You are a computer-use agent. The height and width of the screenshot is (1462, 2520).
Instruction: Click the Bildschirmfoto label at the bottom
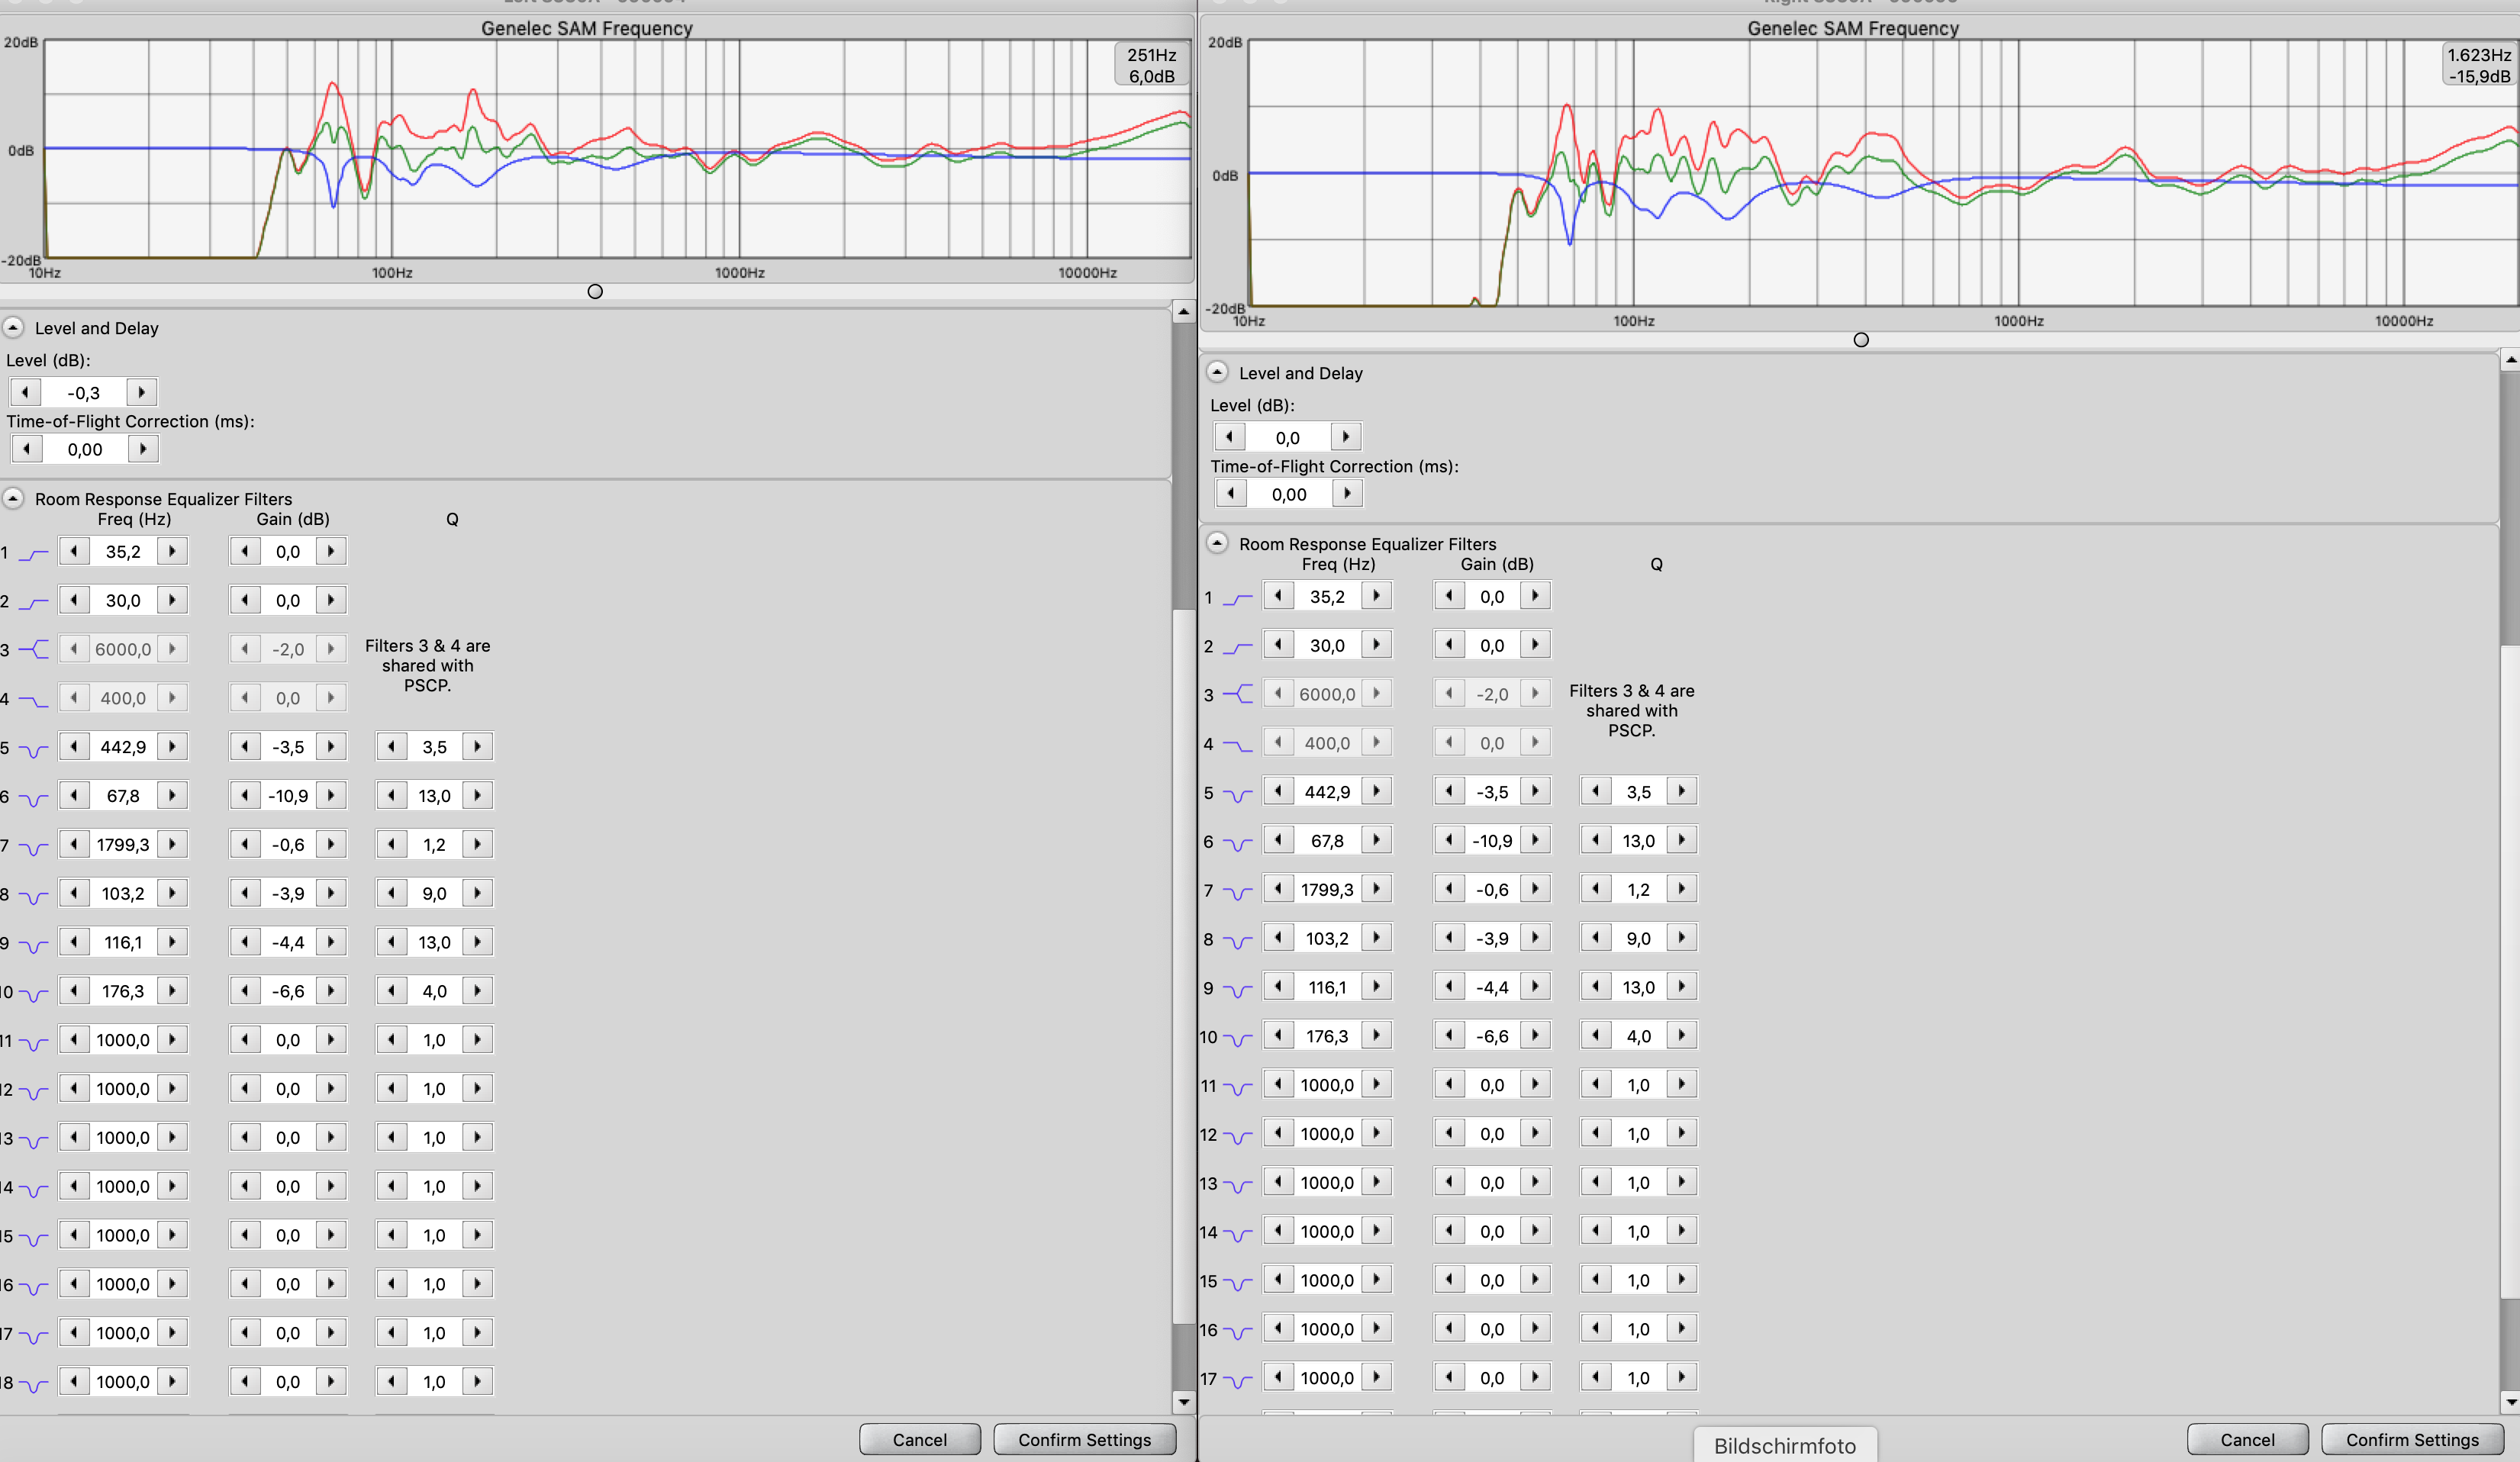(1784, 1445)
